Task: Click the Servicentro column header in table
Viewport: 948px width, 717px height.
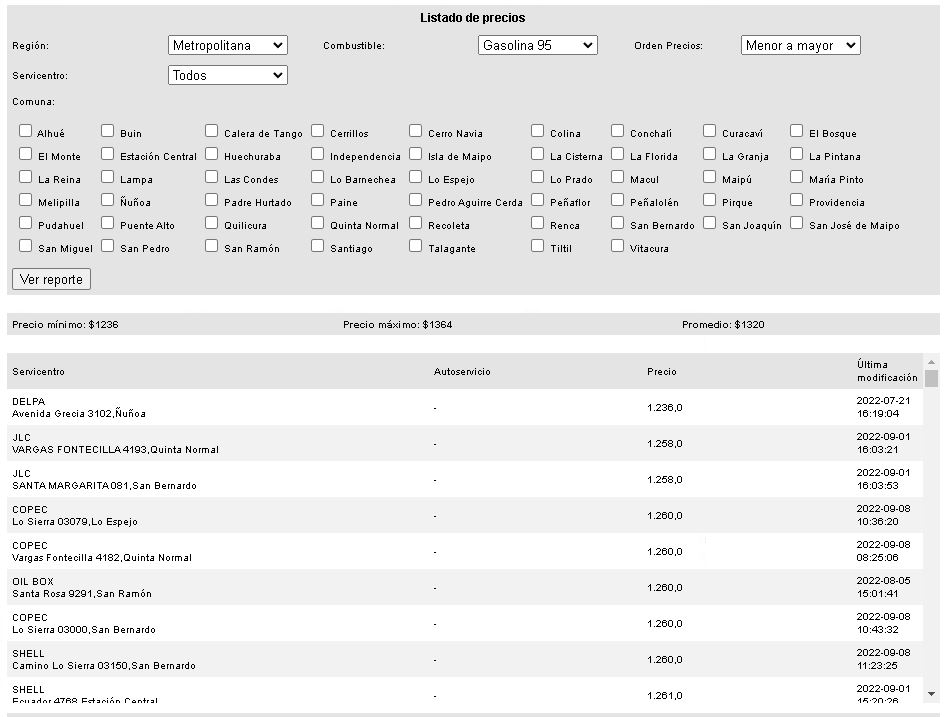Action: click(38, 372)
